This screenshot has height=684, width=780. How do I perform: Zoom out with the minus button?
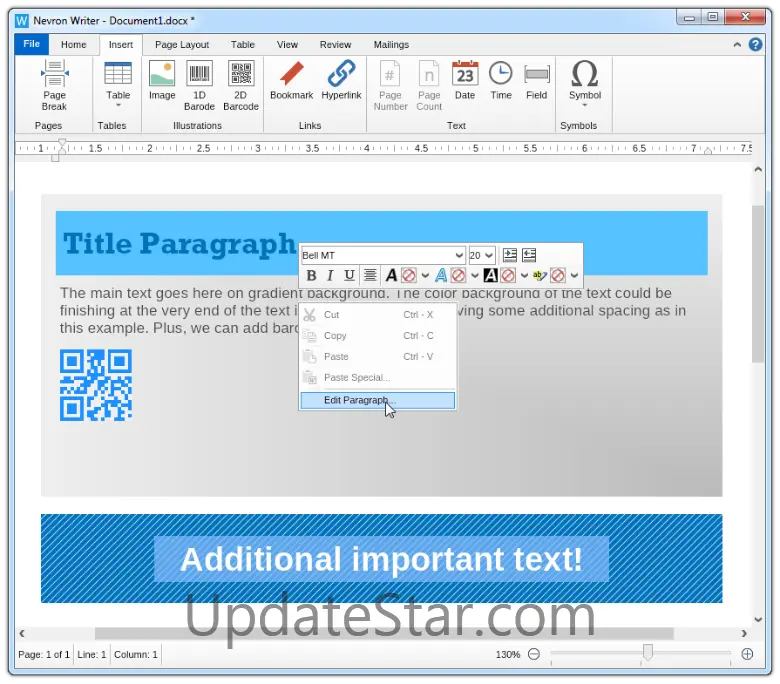pyautogui.click(x=534, y=654)
